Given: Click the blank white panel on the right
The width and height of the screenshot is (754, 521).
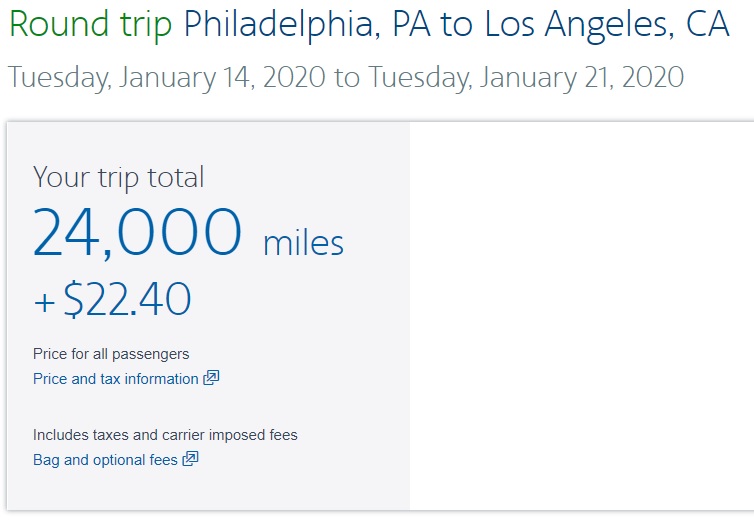Looking at the screenshot, I should pos(580,315).
